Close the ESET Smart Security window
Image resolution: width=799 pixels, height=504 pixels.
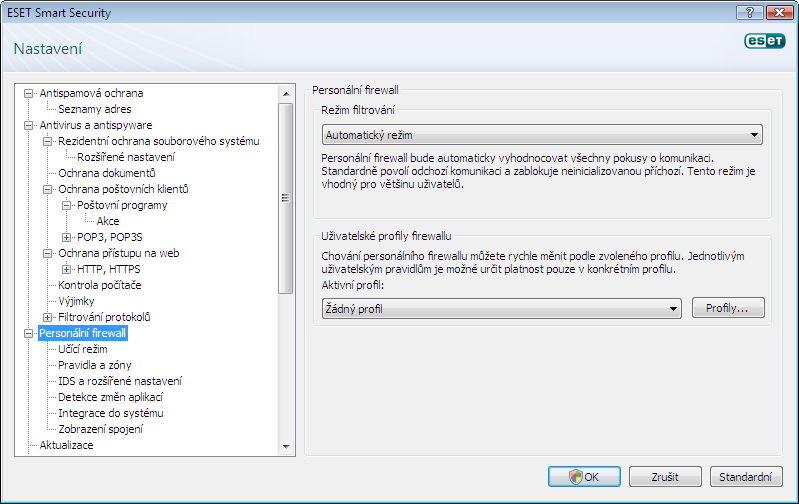coord(779,12)
